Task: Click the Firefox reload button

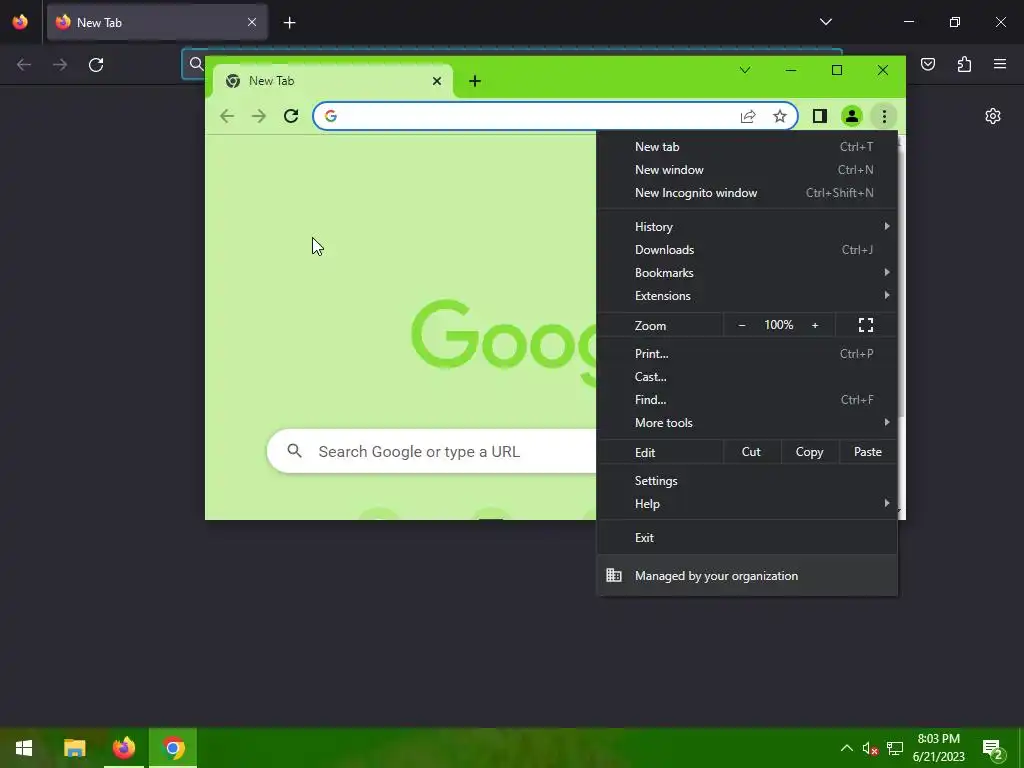Action: (96, 65)
